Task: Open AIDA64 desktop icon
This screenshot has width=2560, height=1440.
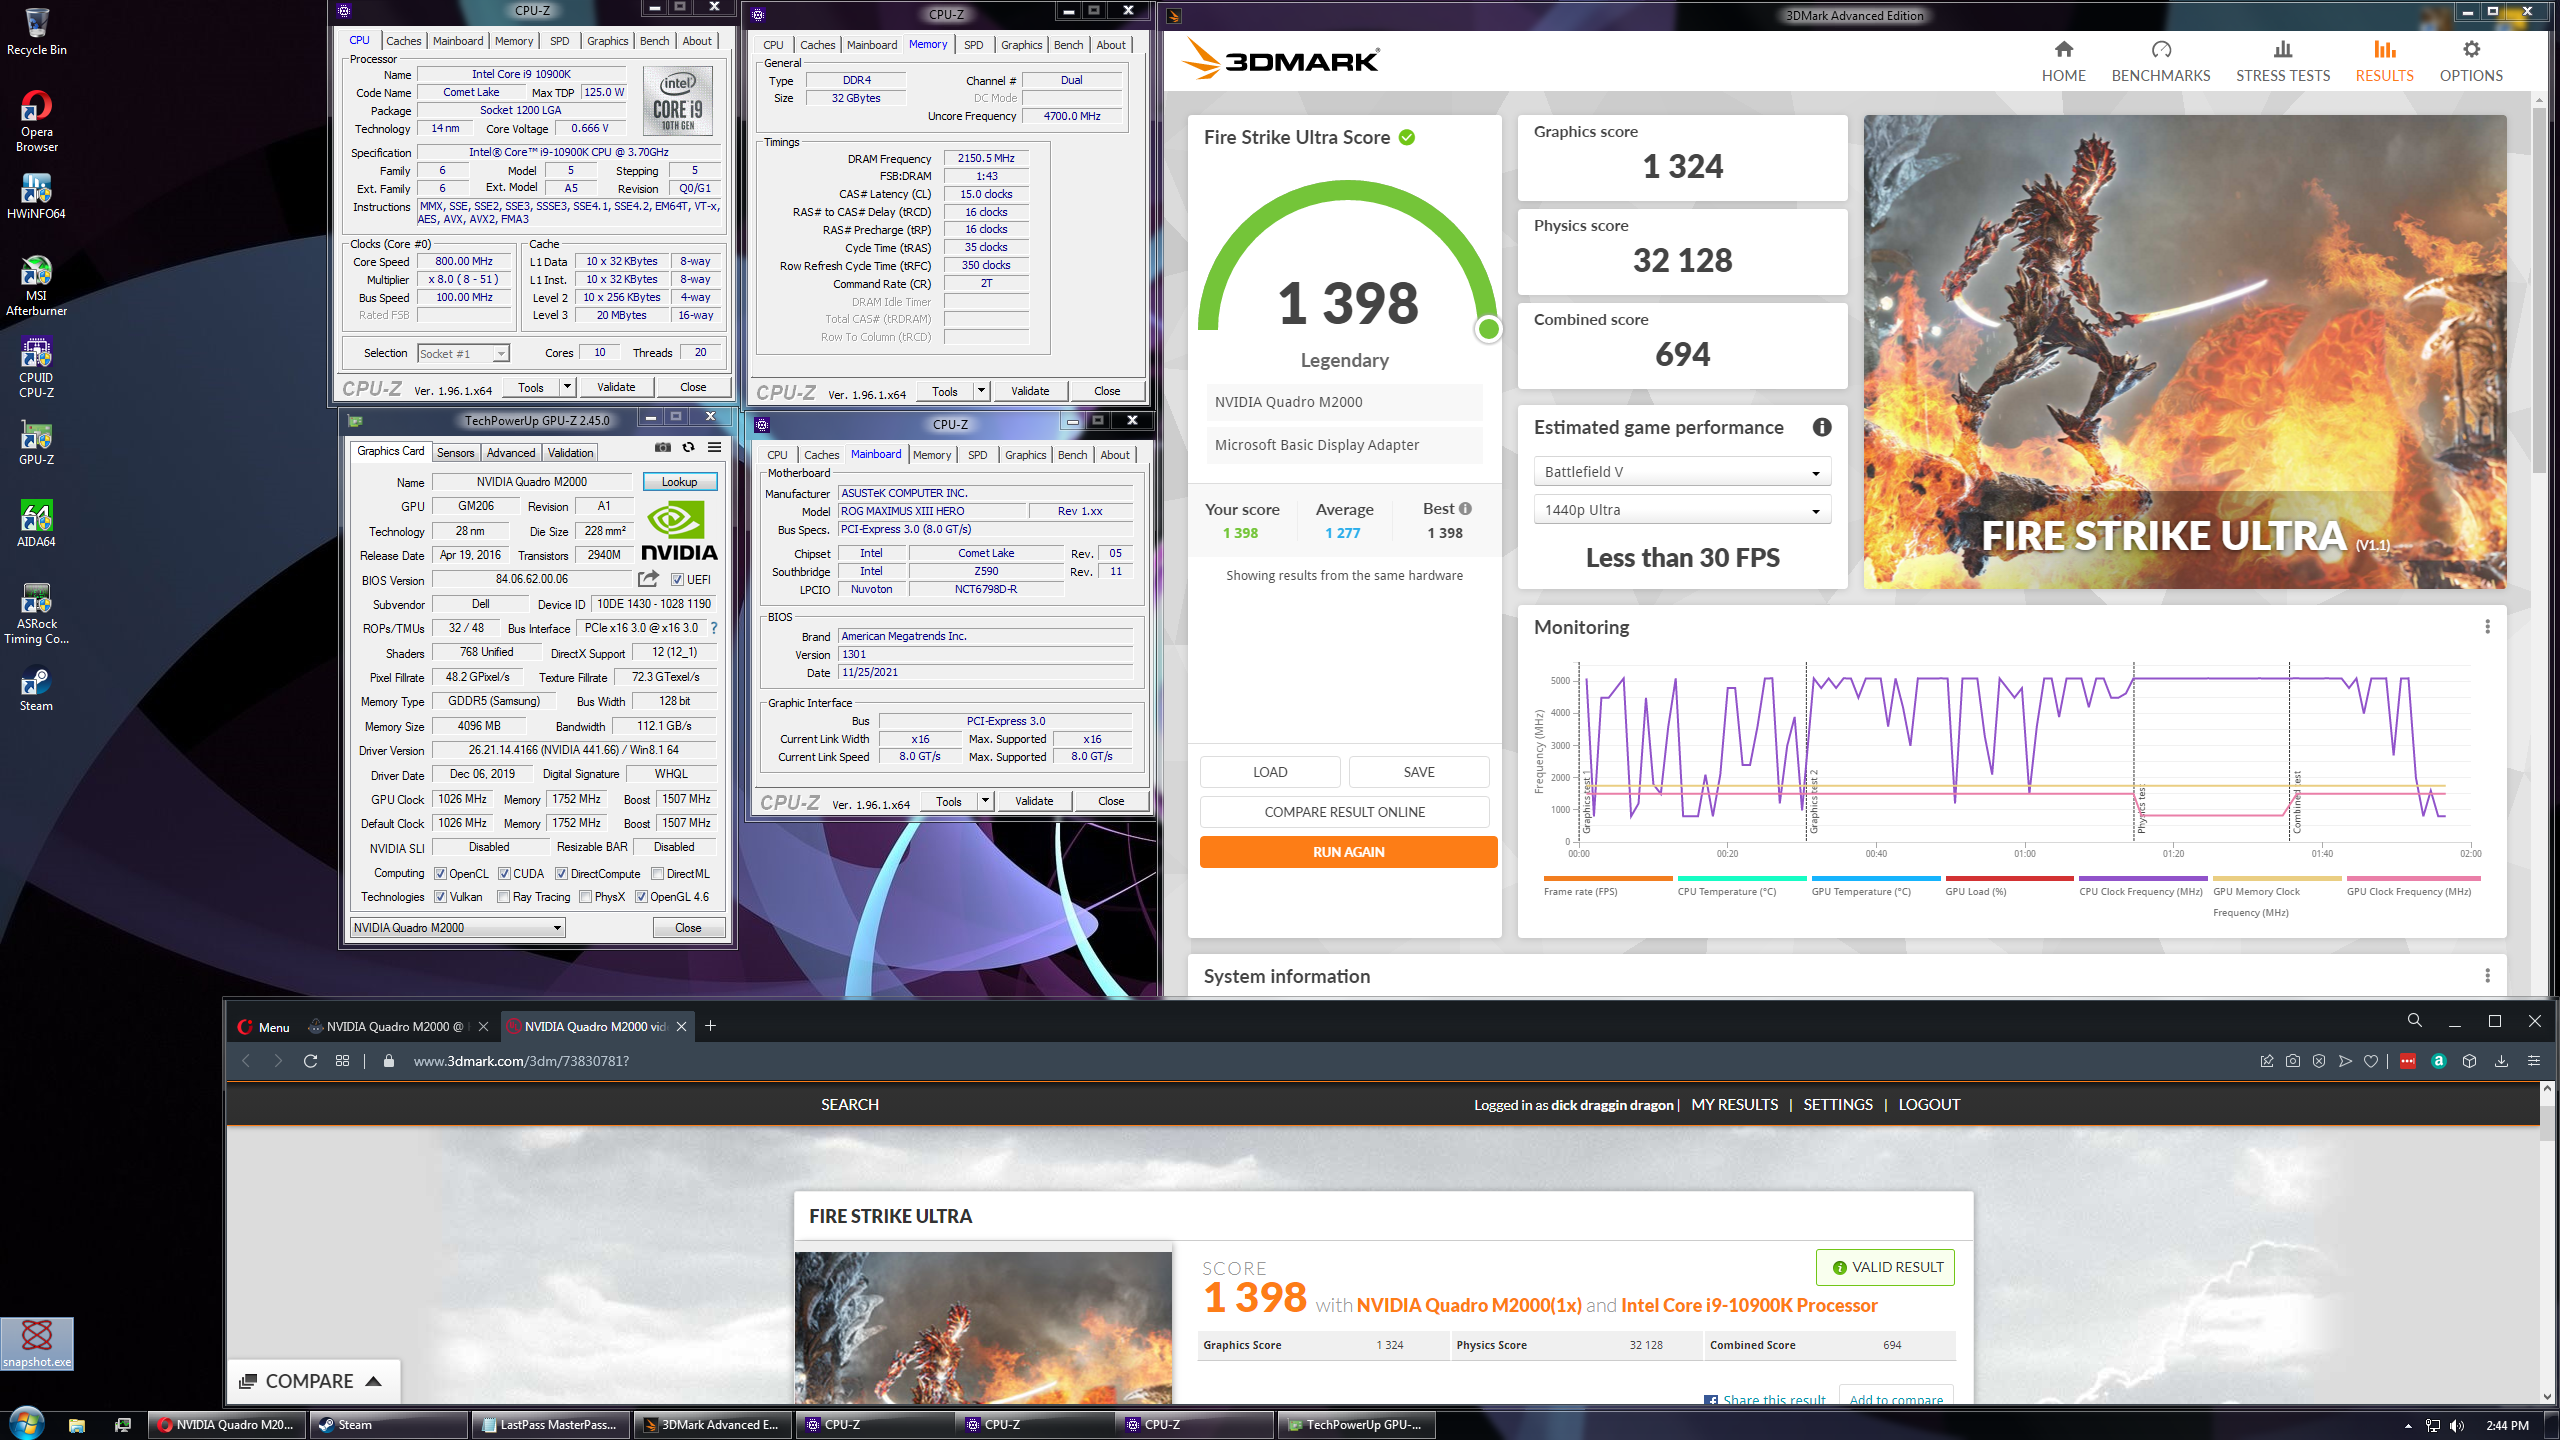Action: 36,524
